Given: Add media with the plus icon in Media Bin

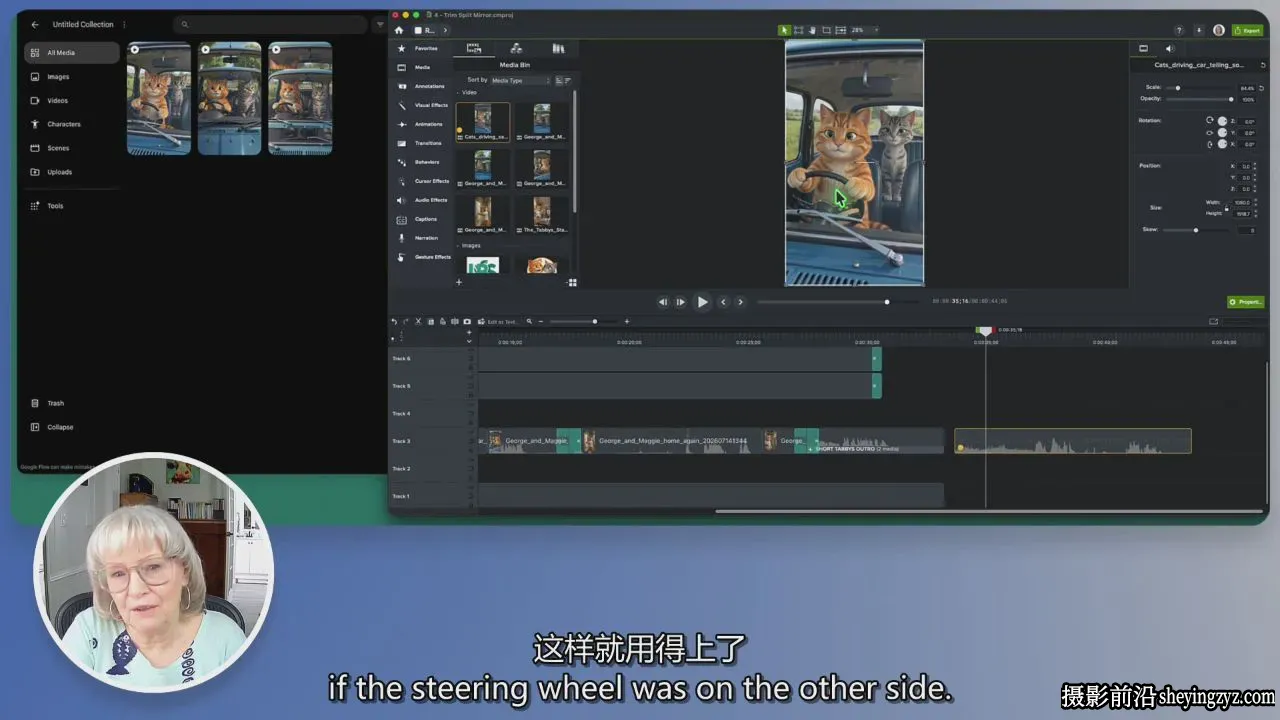Looking at the screenshot, I should click(459, 283).
